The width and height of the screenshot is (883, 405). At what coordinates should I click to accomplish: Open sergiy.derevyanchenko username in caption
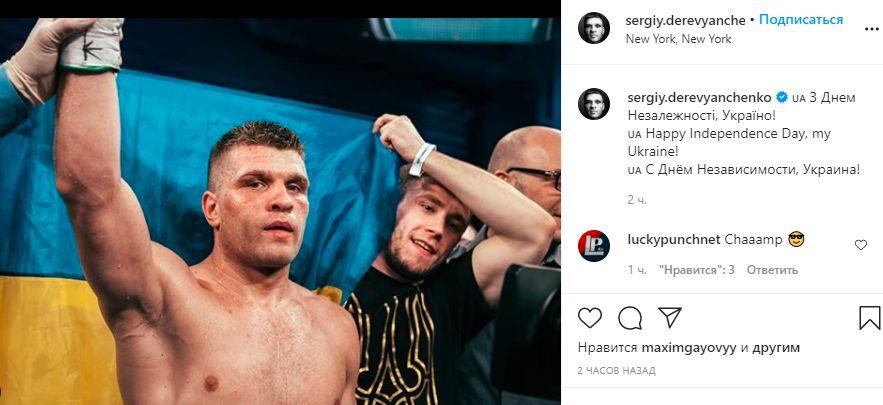[x=699, y=97]
